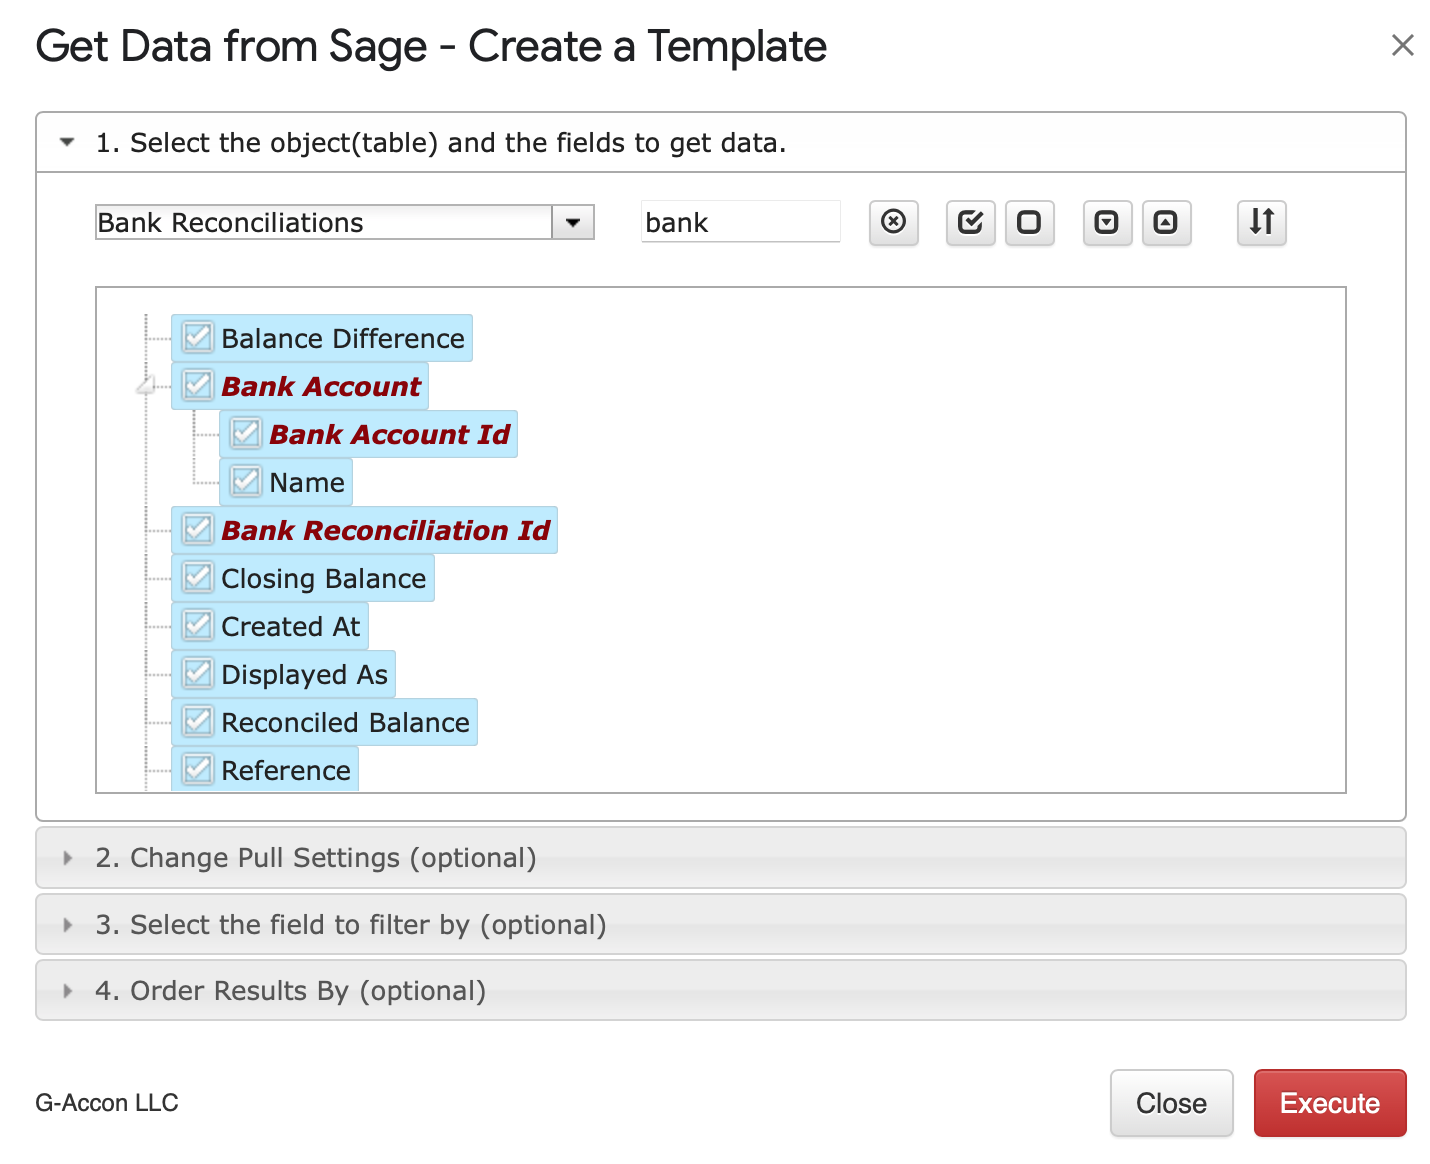
Task: Click the collapse all nodes icon
Action: [x=1166, y=222]
